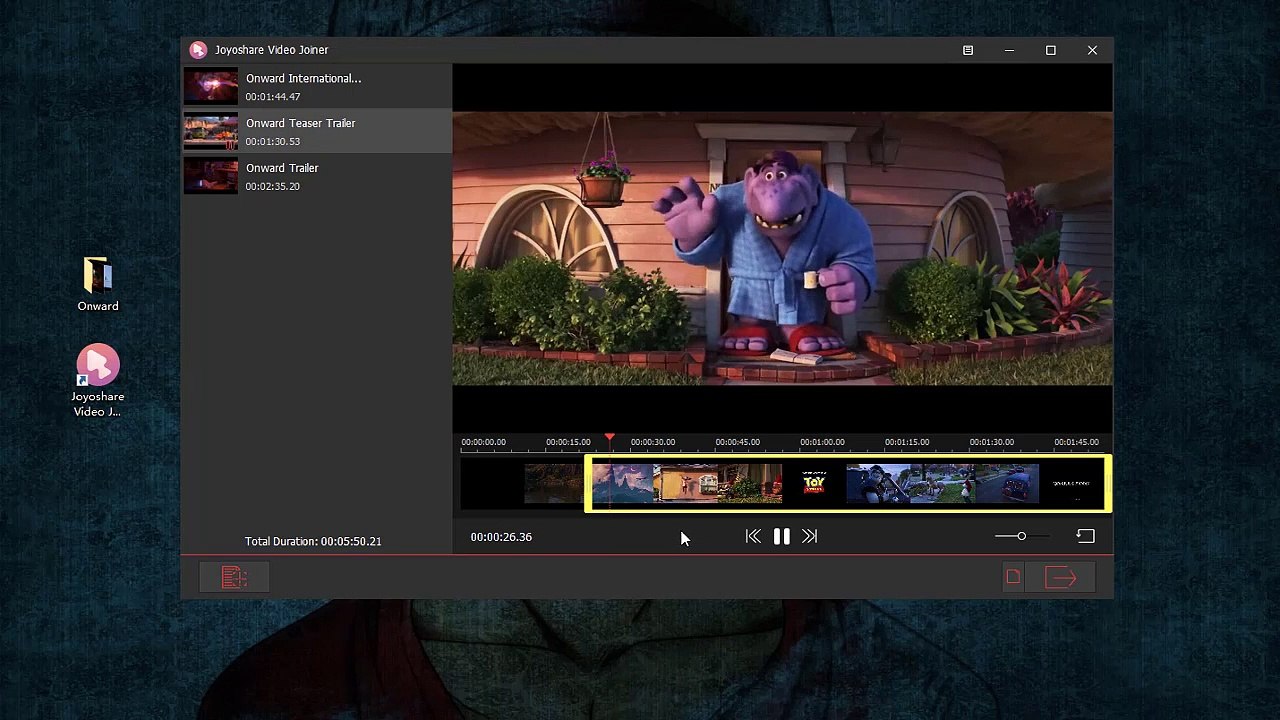Click the Onward Trailer thumbnail
Screen dimensions: 1280x720
coord(211,176)
